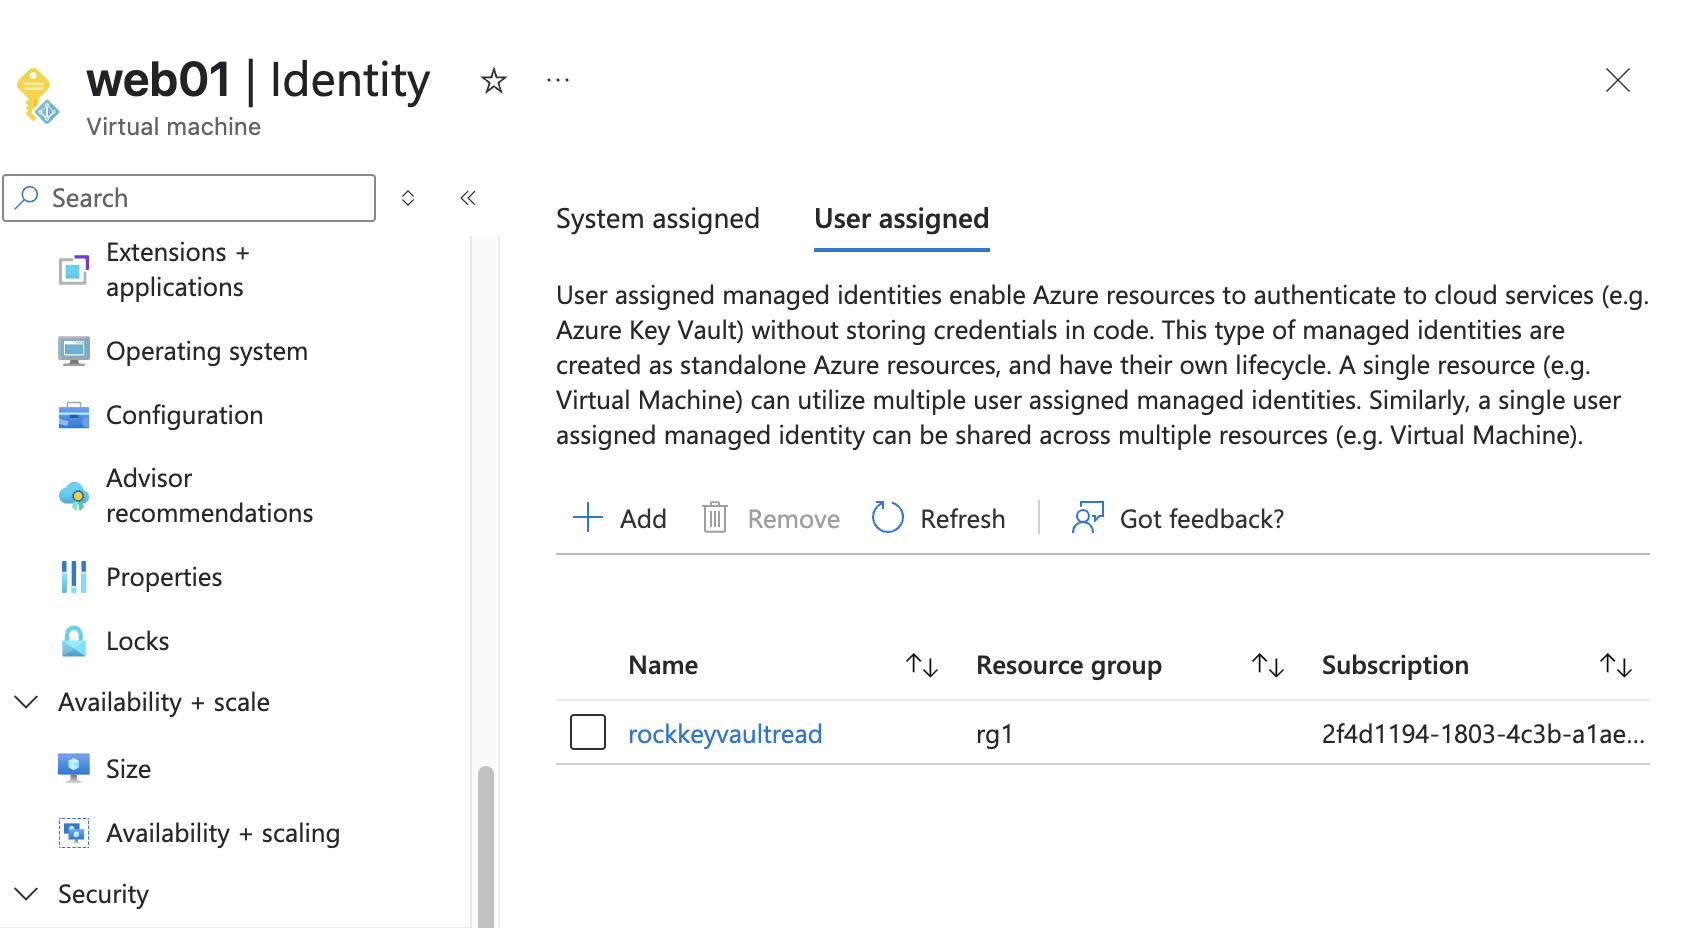Click the rg1 resource group cell
This screenshot has width=1690, height=928.
pos(994,734)
